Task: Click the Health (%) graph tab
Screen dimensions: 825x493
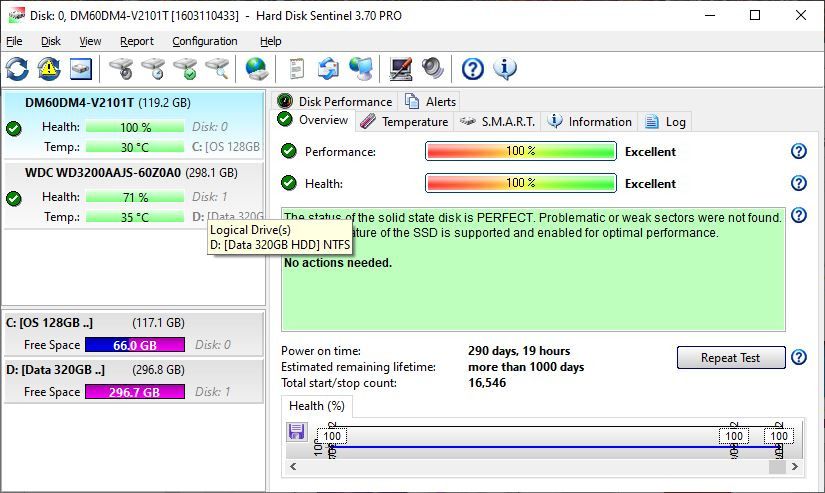Action: tap(317, 406)
